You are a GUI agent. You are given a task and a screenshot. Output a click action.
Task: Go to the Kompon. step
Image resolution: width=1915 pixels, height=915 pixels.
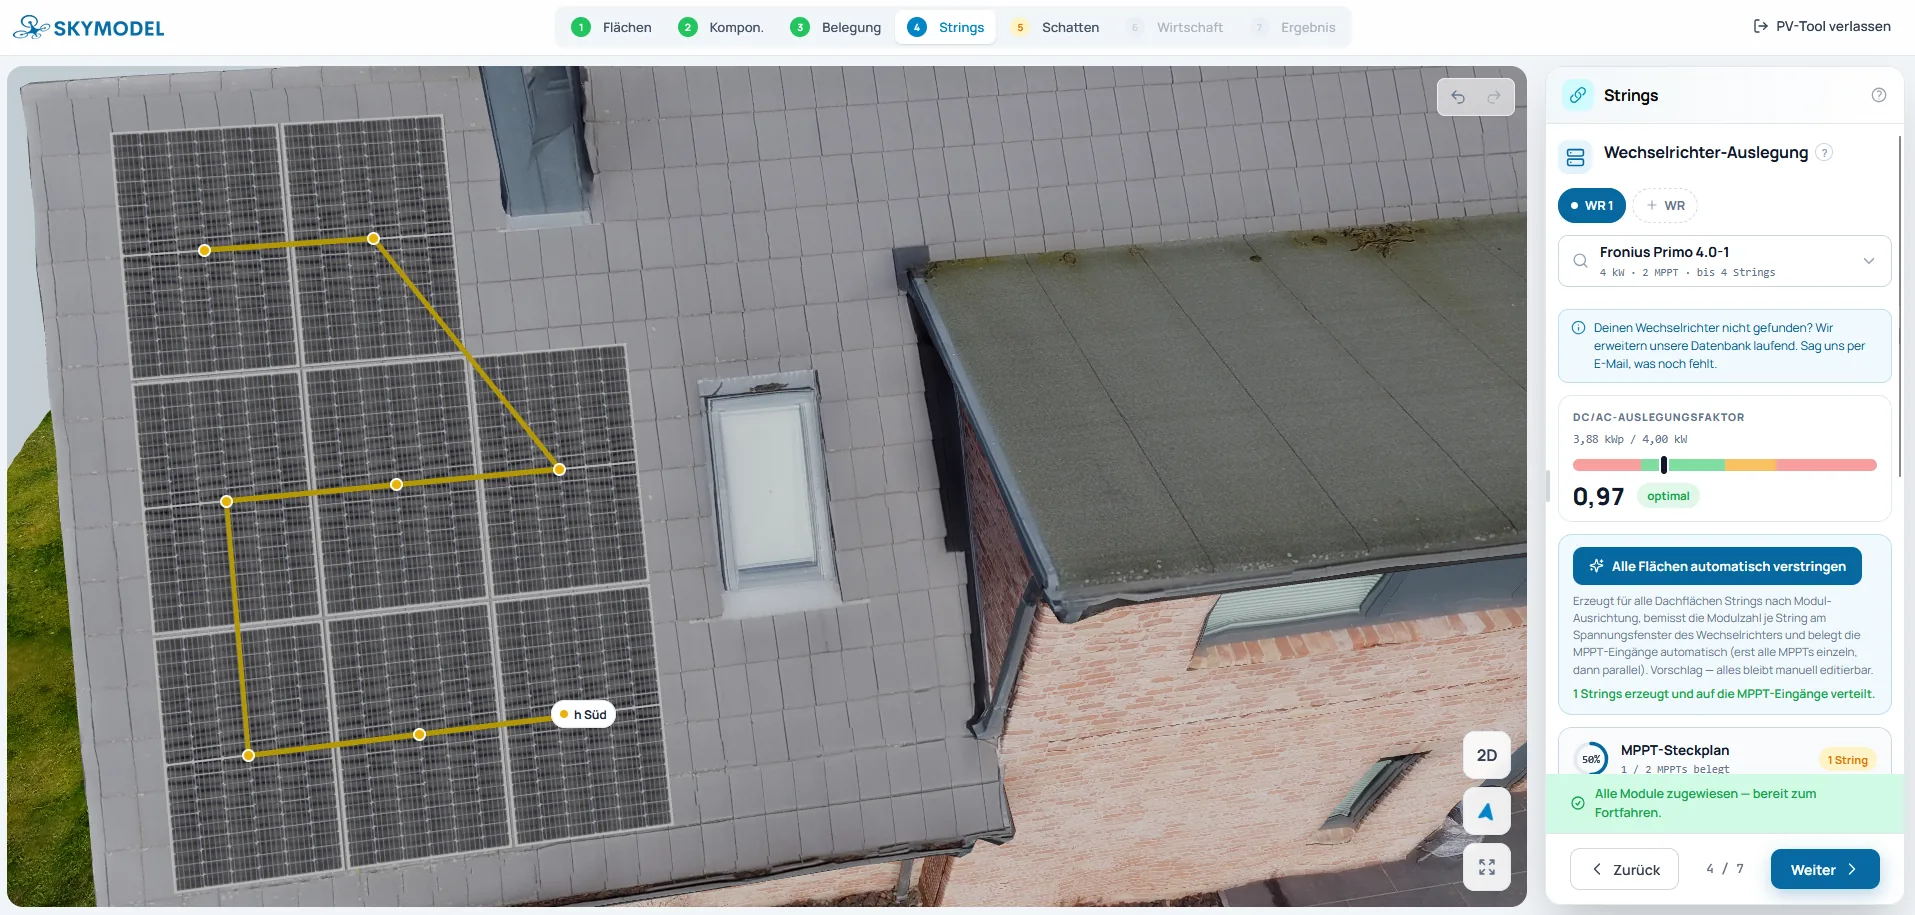721,27
